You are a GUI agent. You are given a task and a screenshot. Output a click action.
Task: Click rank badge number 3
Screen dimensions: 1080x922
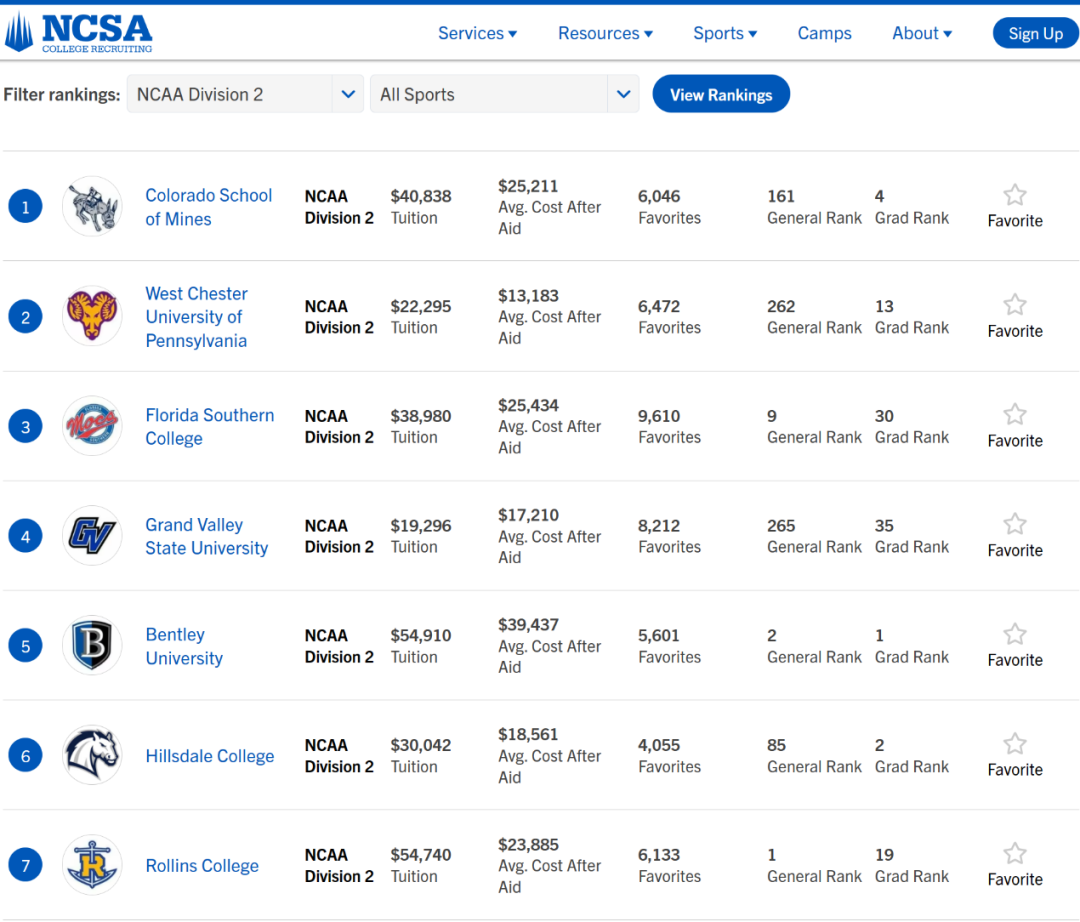[25, 426]
